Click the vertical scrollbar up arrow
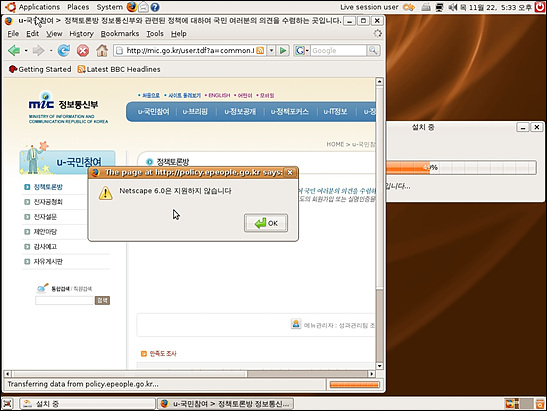547x411 pixels. click(x=380, y=82)
